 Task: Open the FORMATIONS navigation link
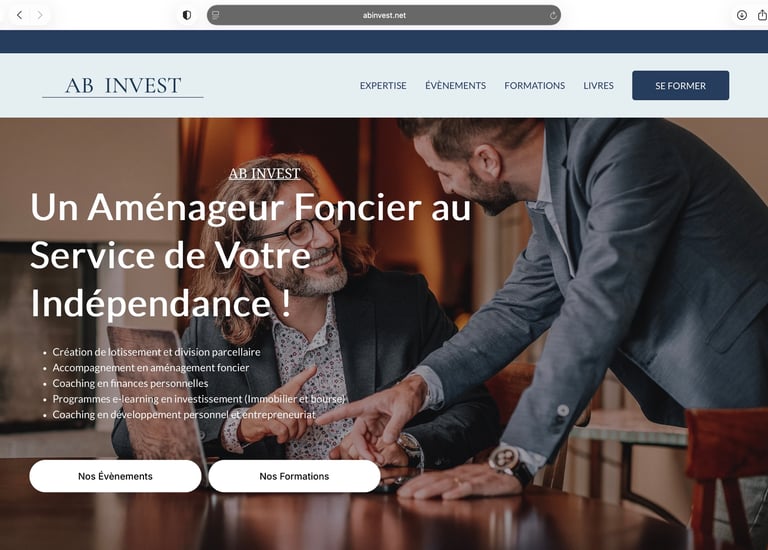[x=534, y=85]
